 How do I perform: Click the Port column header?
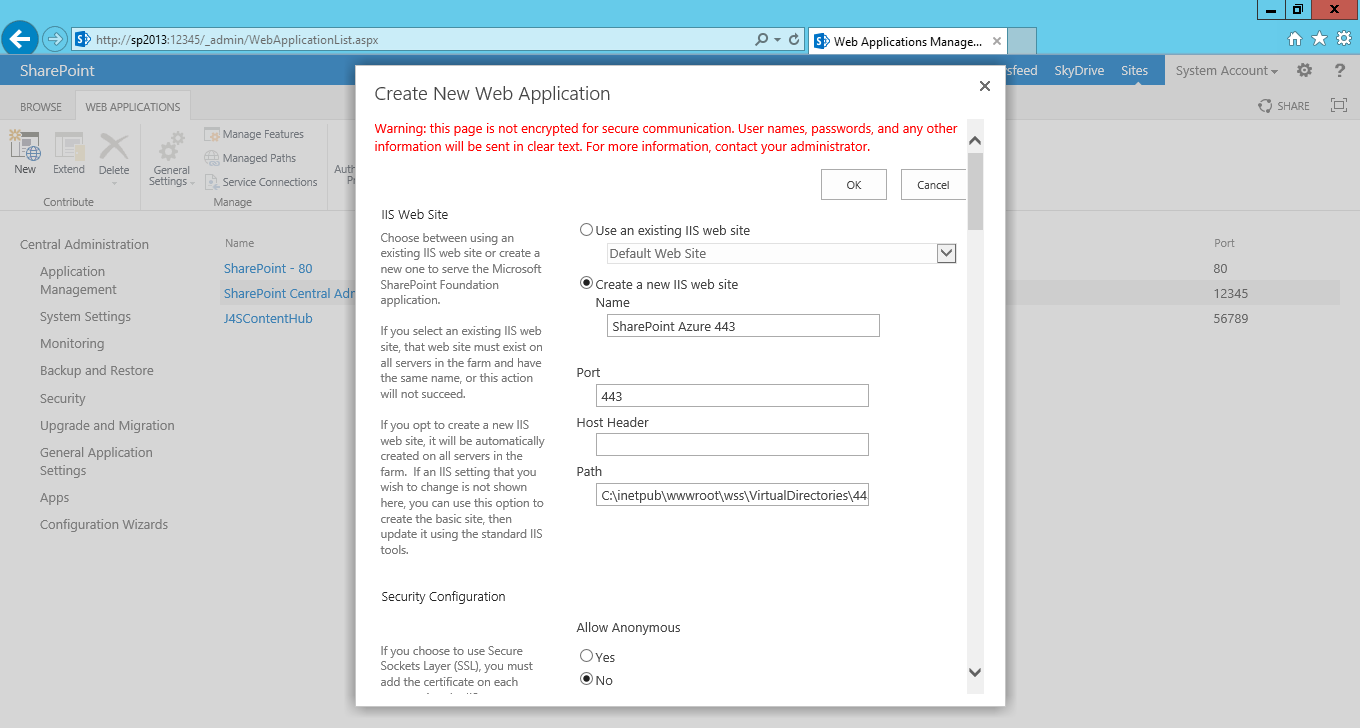click(x=1224, y=243)
